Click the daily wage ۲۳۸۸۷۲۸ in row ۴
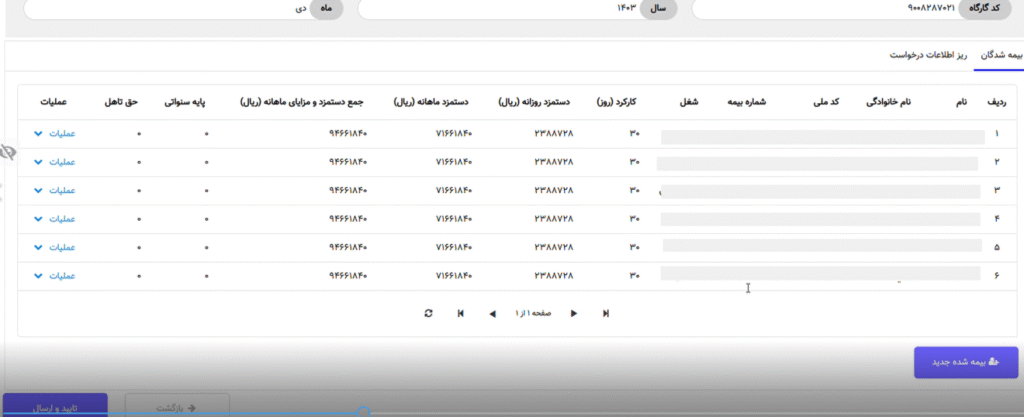The image size is (1024, 417). (554, 219)
